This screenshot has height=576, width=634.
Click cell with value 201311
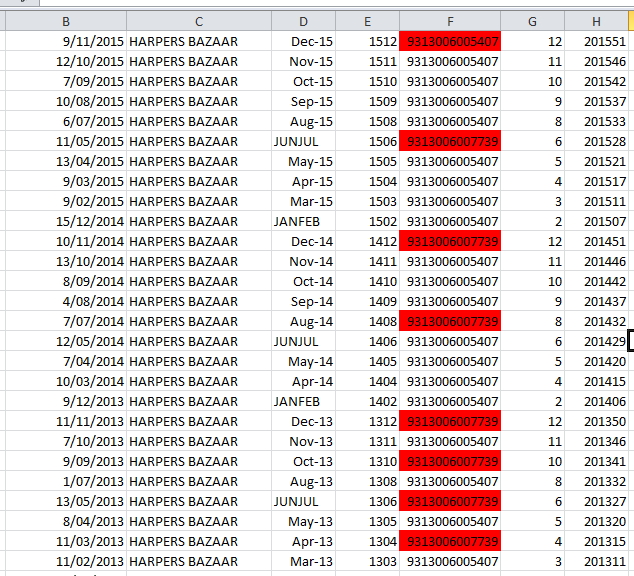pyautogui.click(x=596, y=561)
